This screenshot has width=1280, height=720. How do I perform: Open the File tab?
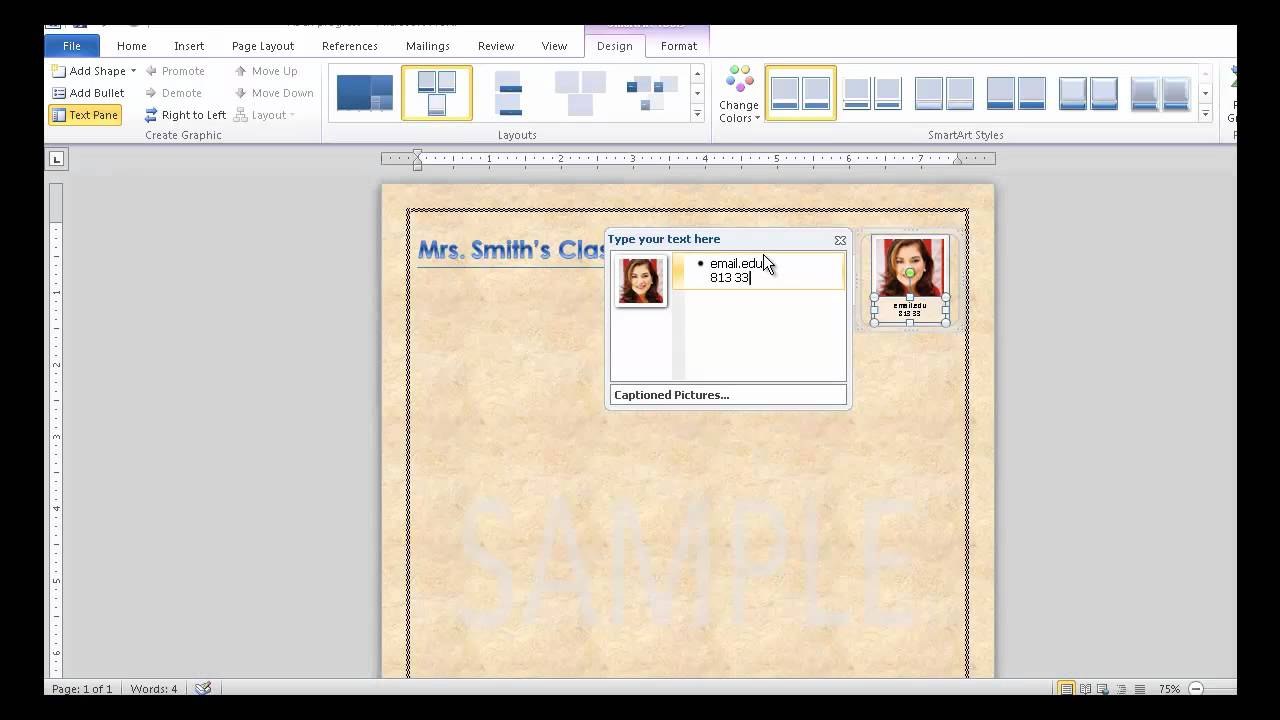(x=72, y=46)
